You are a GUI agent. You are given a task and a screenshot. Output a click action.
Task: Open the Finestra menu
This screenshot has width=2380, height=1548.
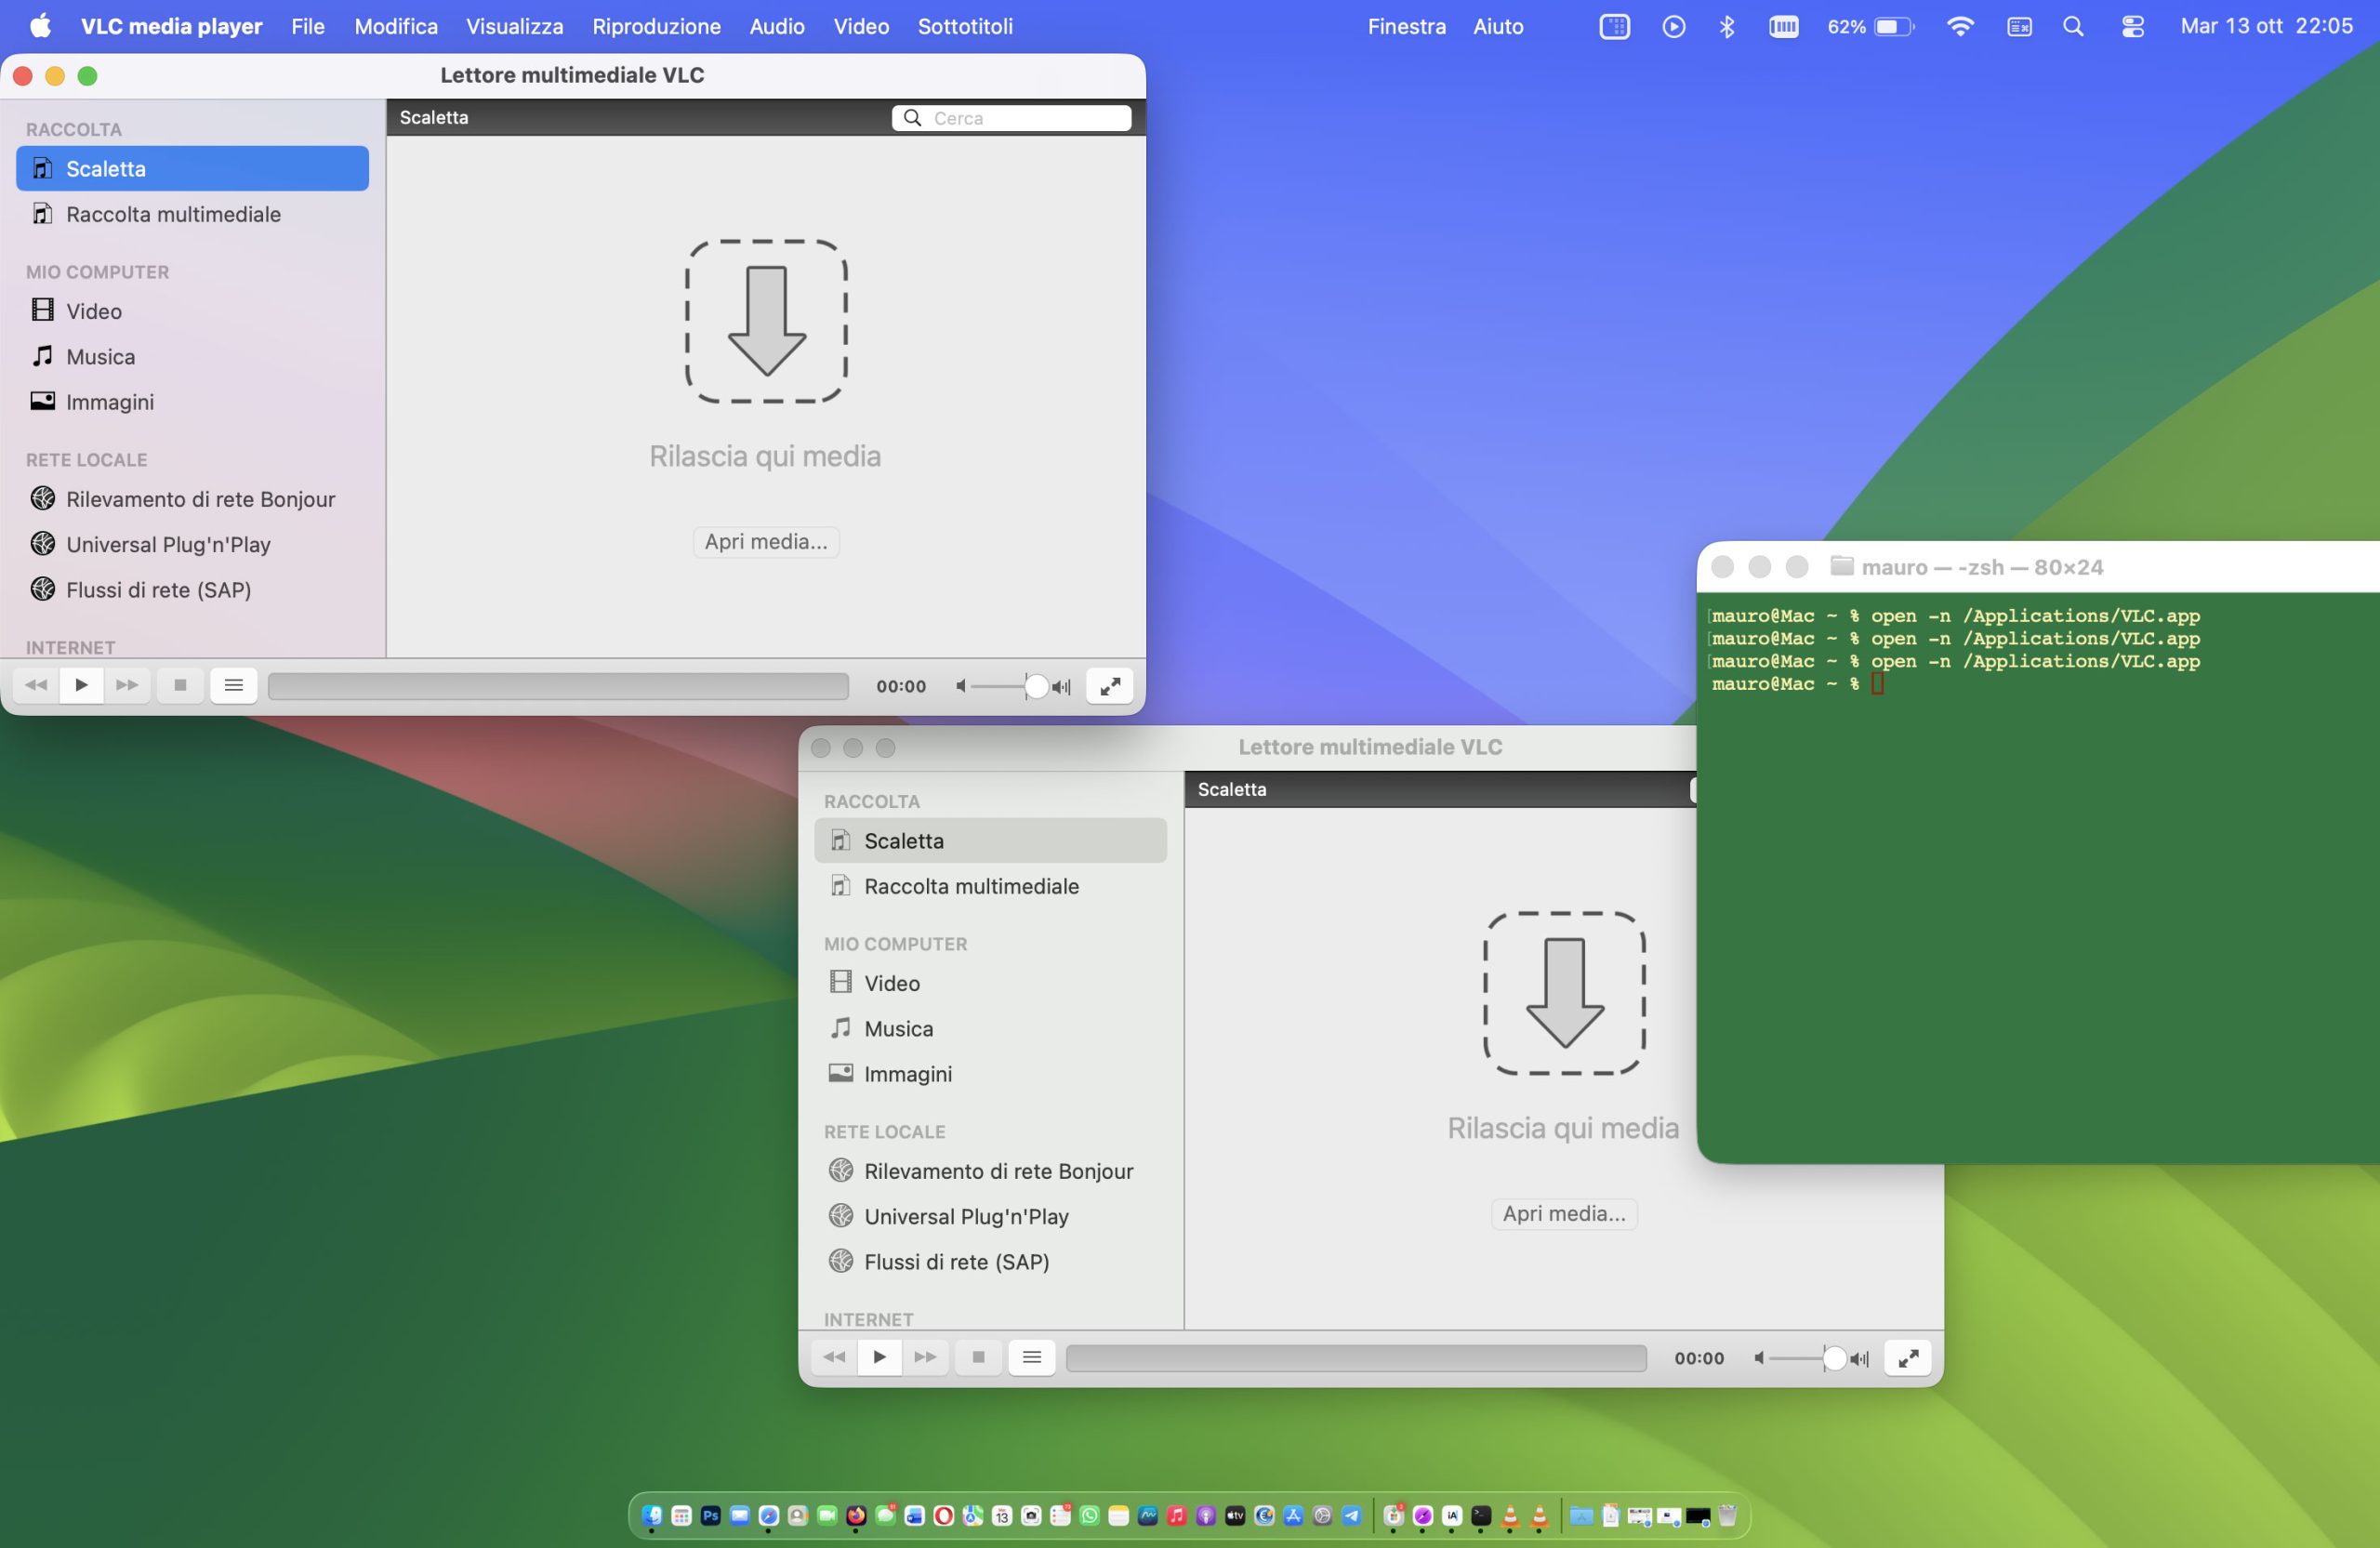(1406, 27)
